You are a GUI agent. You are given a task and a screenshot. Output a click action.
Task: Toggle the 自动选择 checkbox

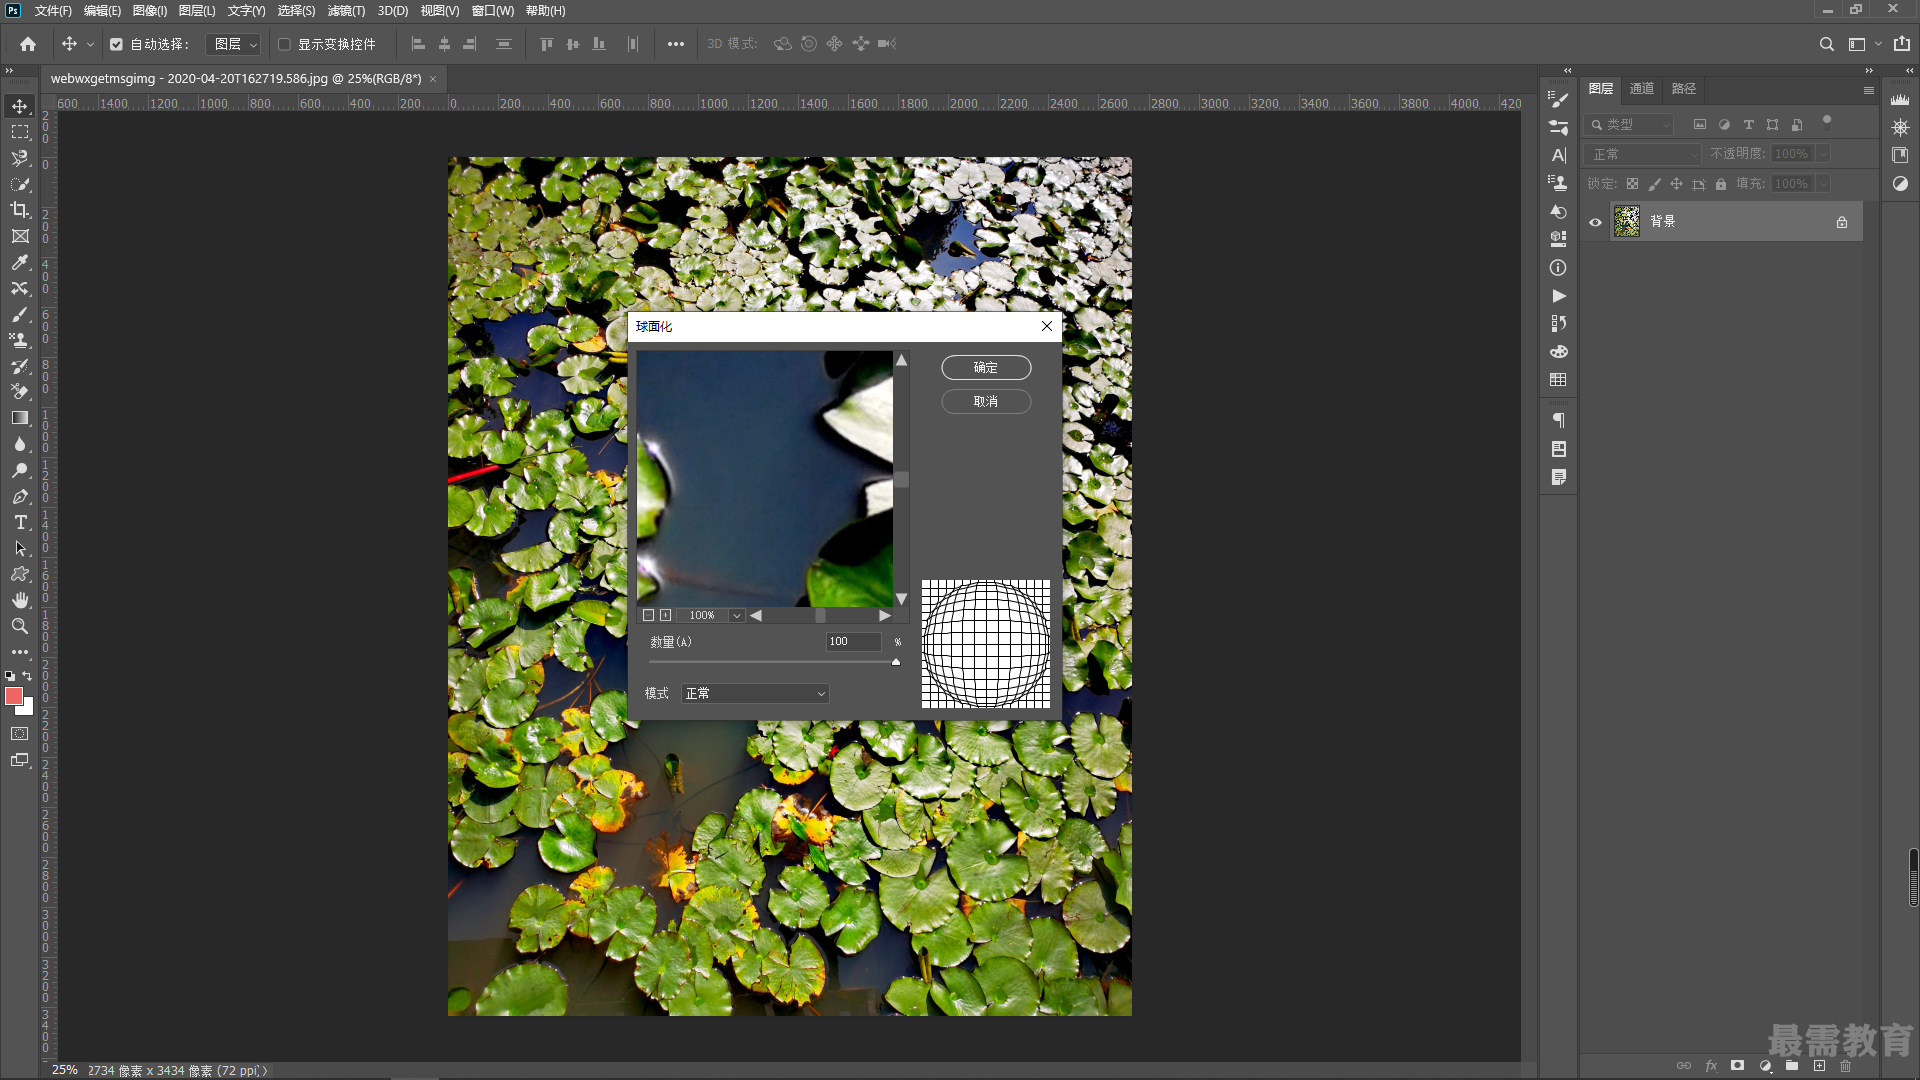[x=116, y=44]
